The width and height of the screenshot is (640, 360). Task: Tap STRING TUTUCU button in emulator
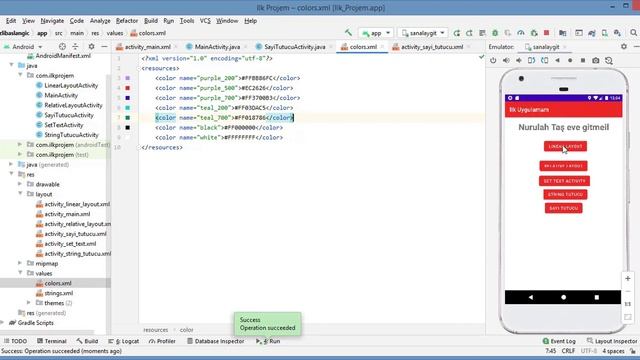coord(565,194)
